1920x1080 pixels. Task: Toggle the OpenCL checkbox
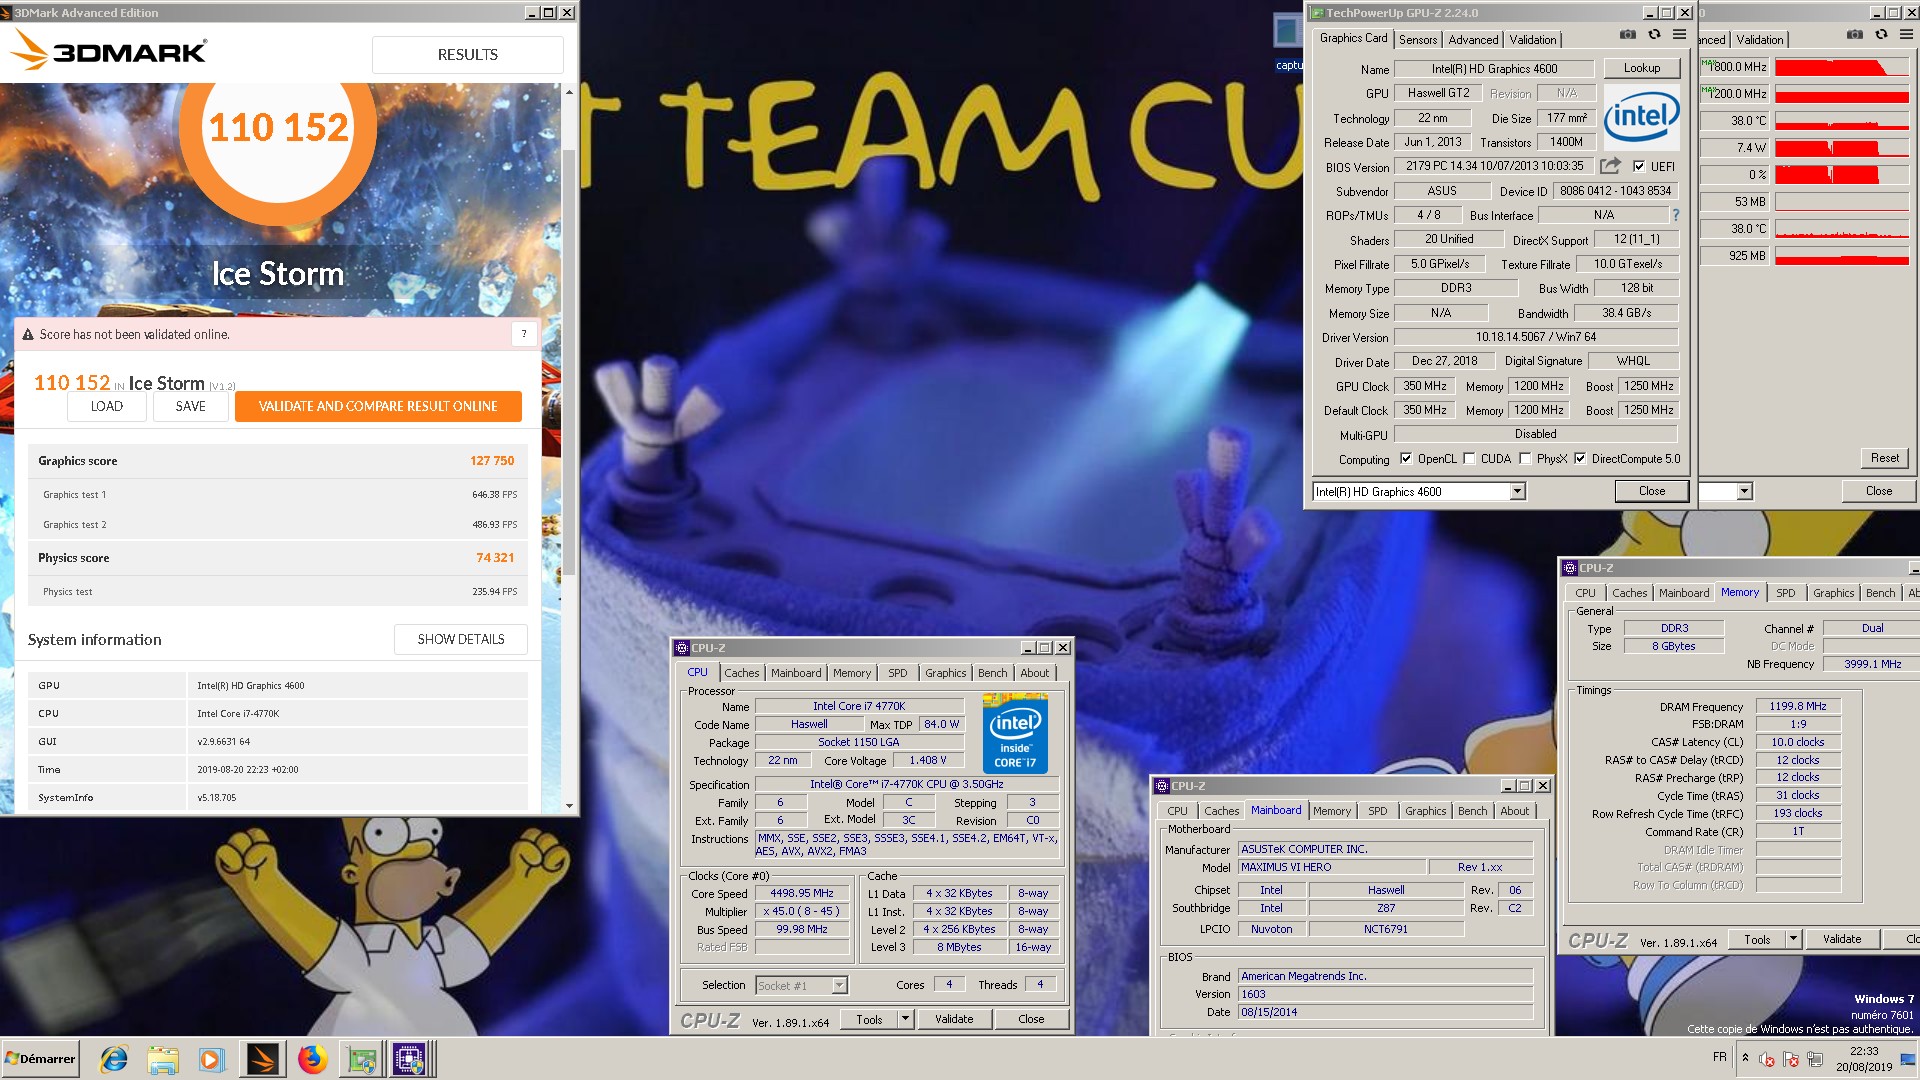(1406, 459)
